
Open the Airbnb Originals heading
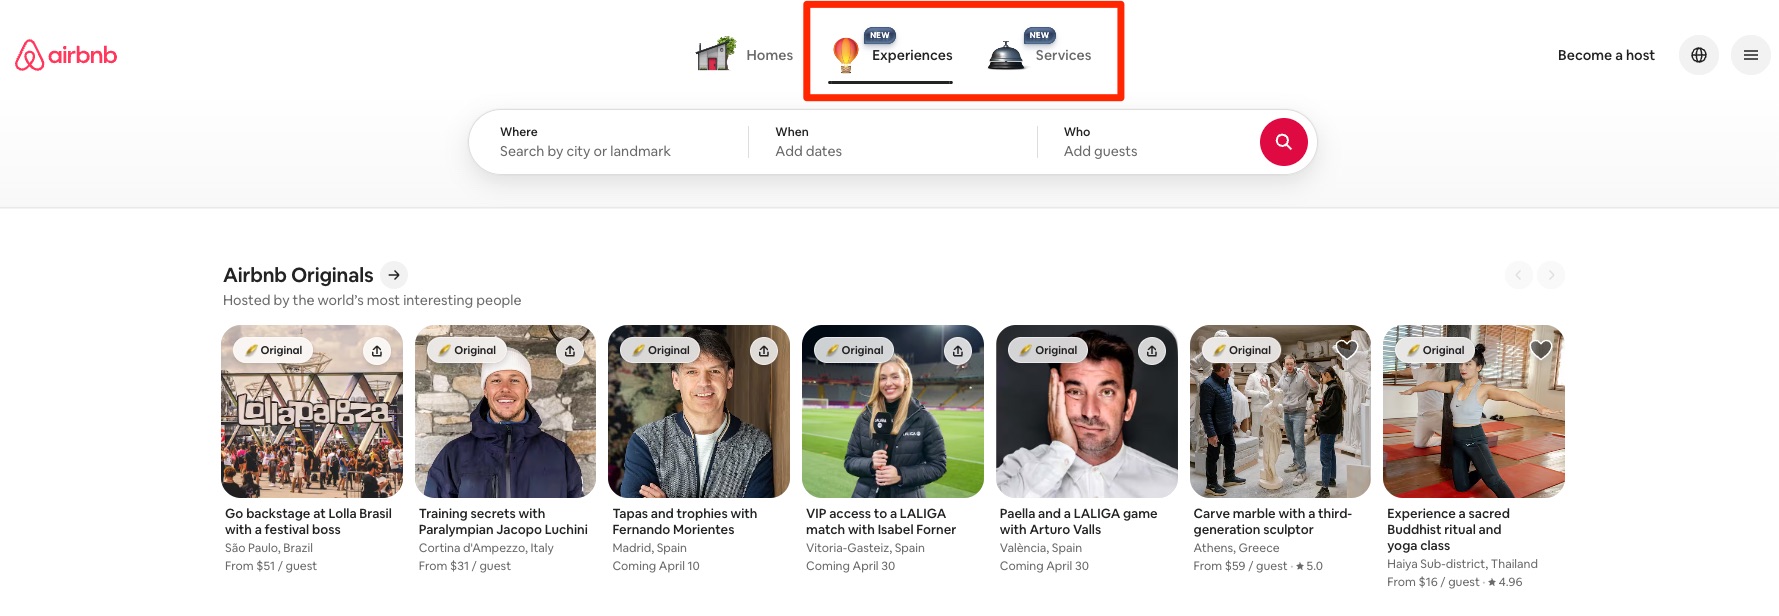click(298, 275)
